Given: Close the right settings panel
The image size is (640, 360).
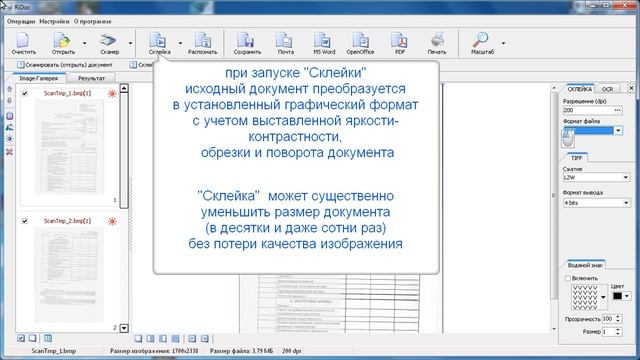Looking at the screenshot, I should pyautogui.click(x=631, y=88).
